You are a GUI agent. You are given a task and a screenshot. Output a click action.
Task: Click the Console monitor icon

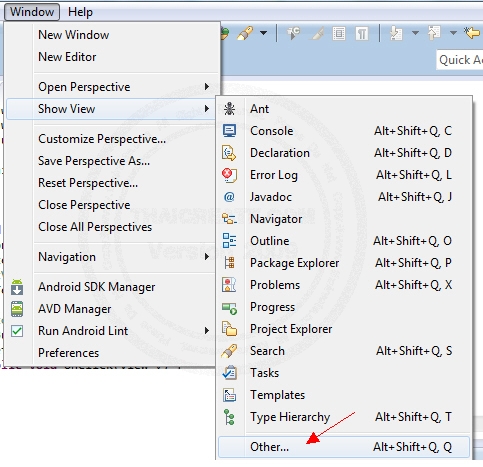(229, 131)
